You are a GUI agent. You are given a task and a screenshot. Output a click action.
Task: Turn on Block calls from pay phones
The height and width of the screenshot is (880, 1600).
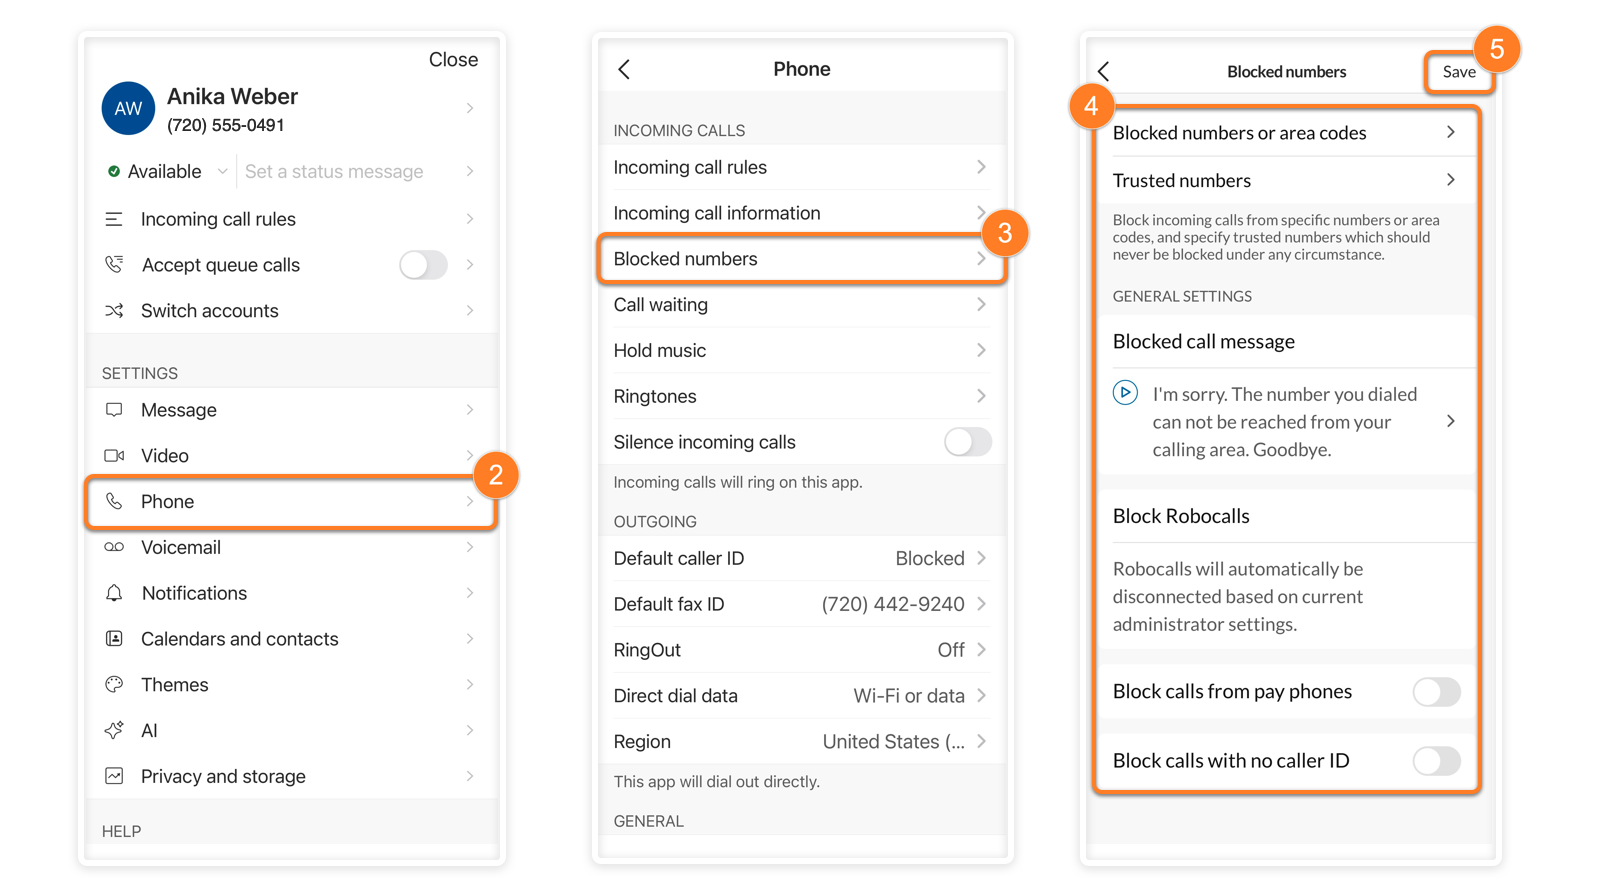[x=1437, y=692]
